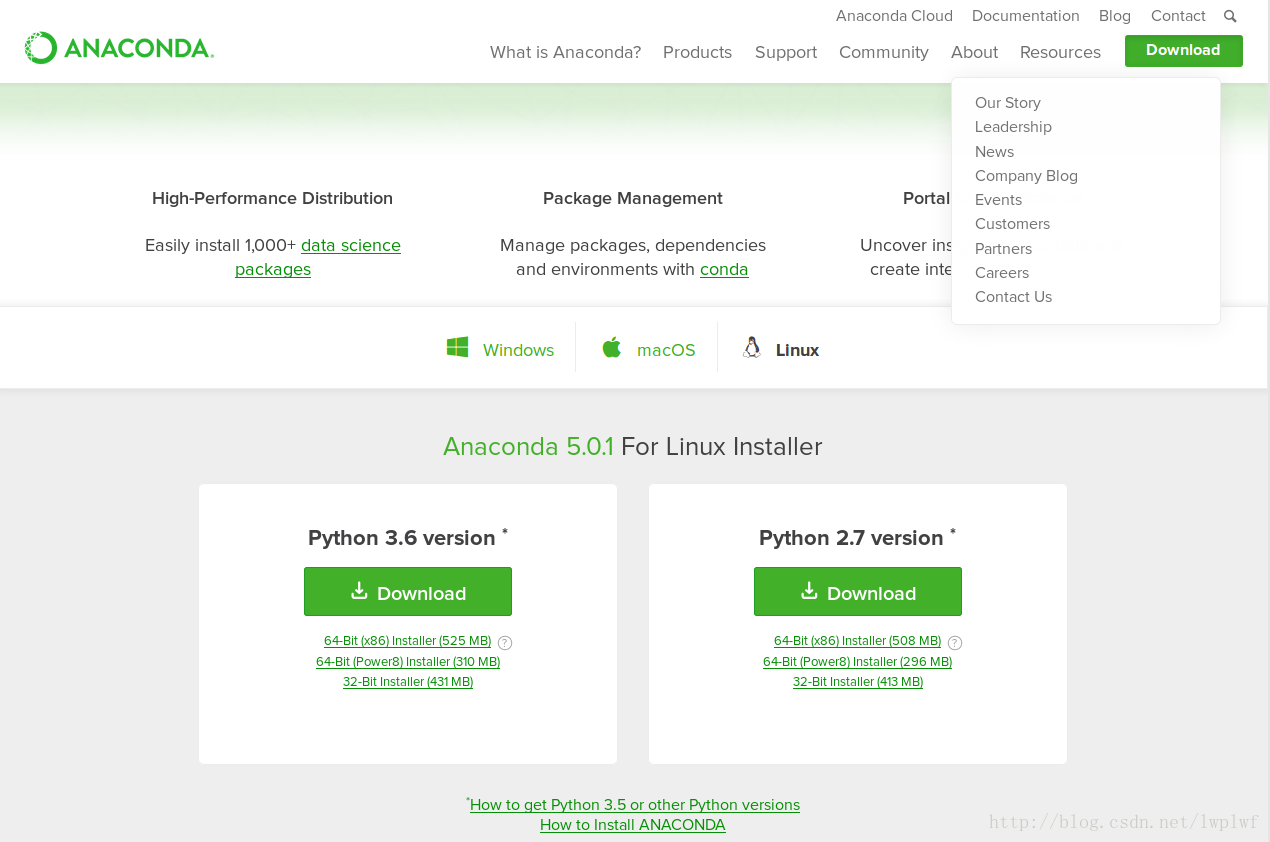Open the search magnifier icon
The height and width of the screenshot is (842, 1270).
(1230, 16)
